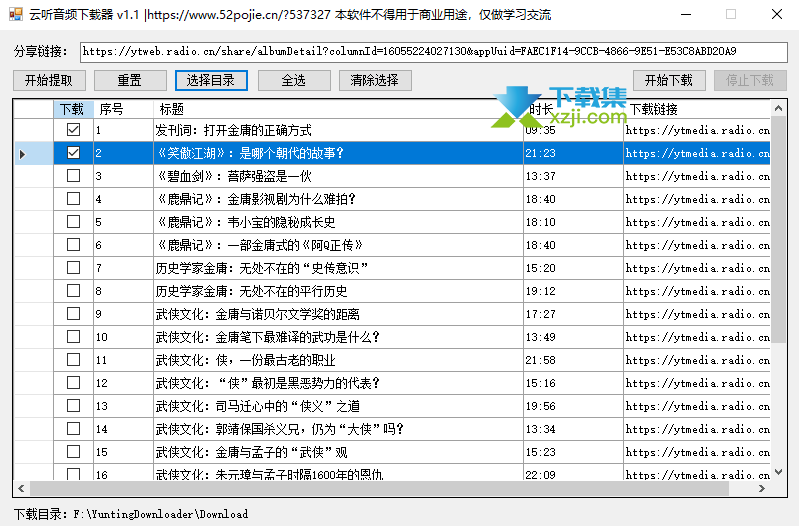Check the download box for row 12
799x526 pixels.
point(73,383)
